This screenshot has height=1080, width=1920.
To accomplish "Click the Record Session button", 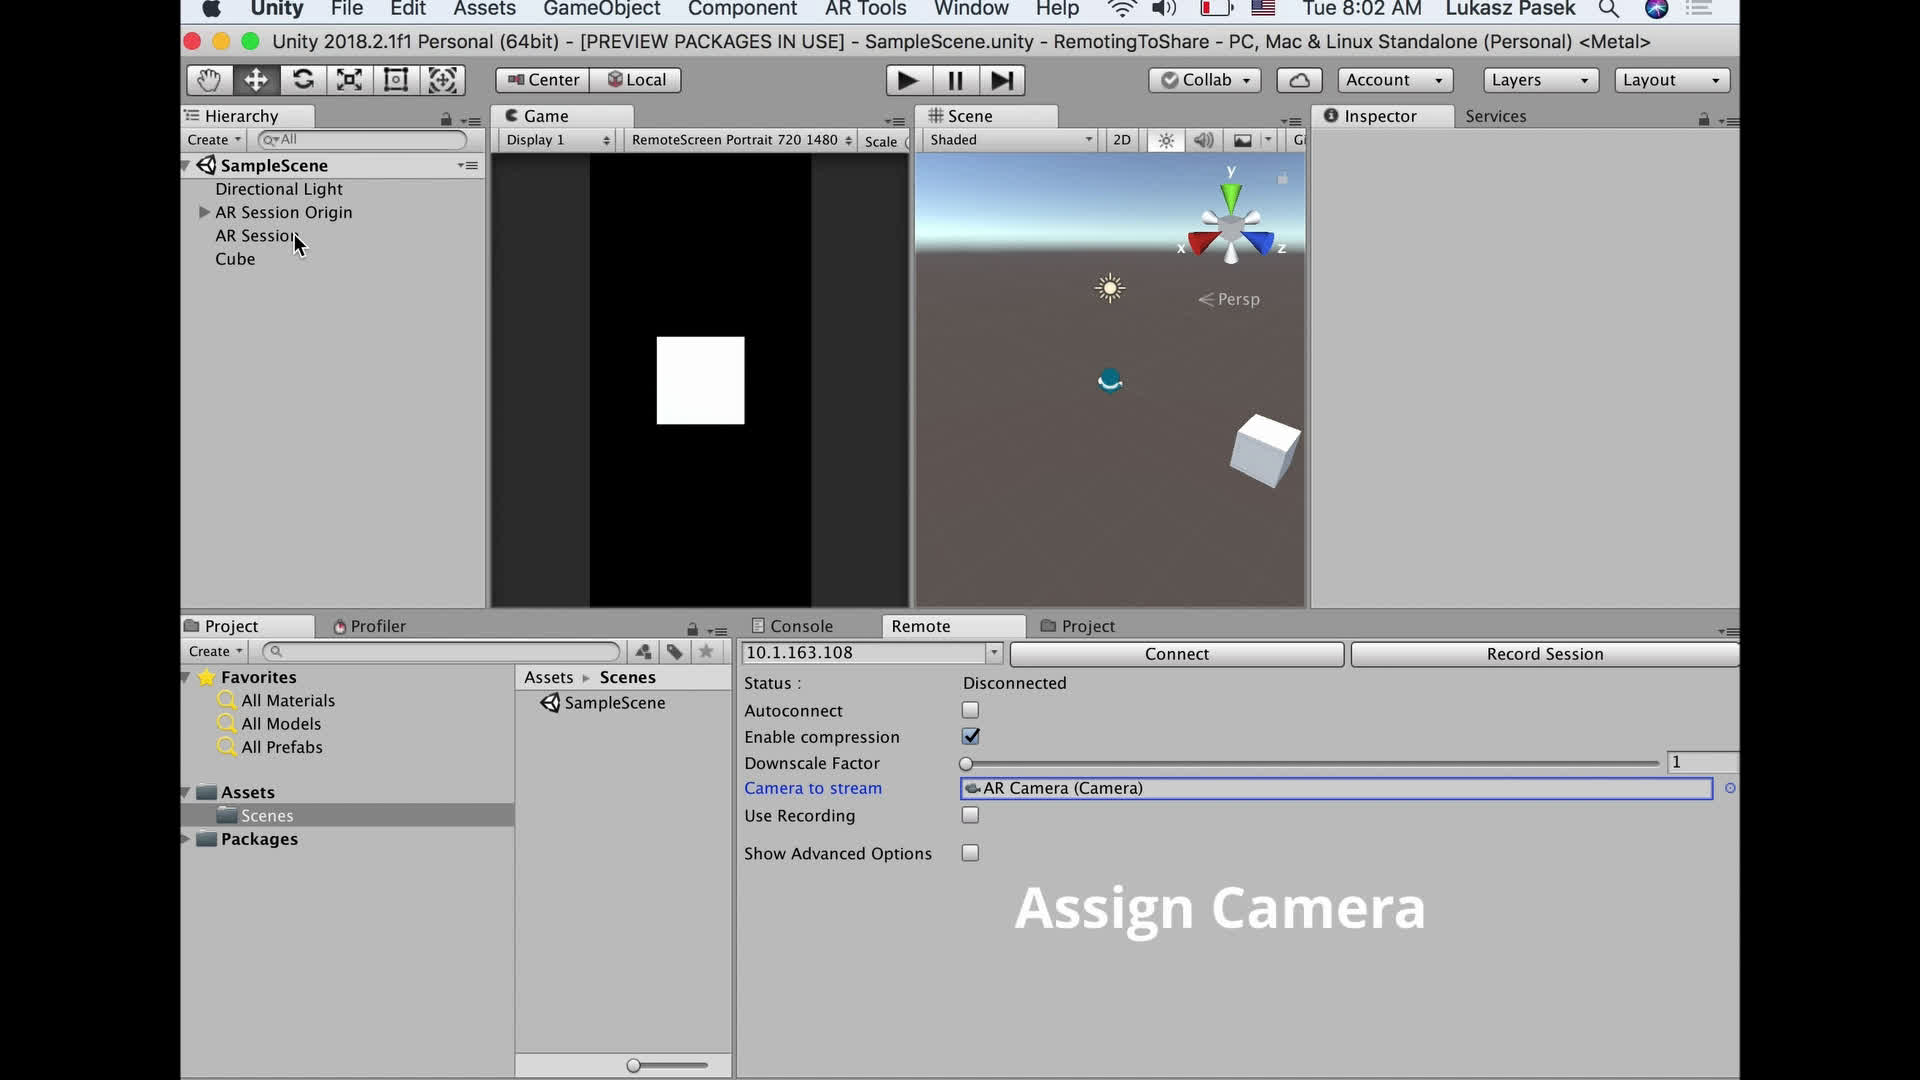I will click(x=1544, y=654).
